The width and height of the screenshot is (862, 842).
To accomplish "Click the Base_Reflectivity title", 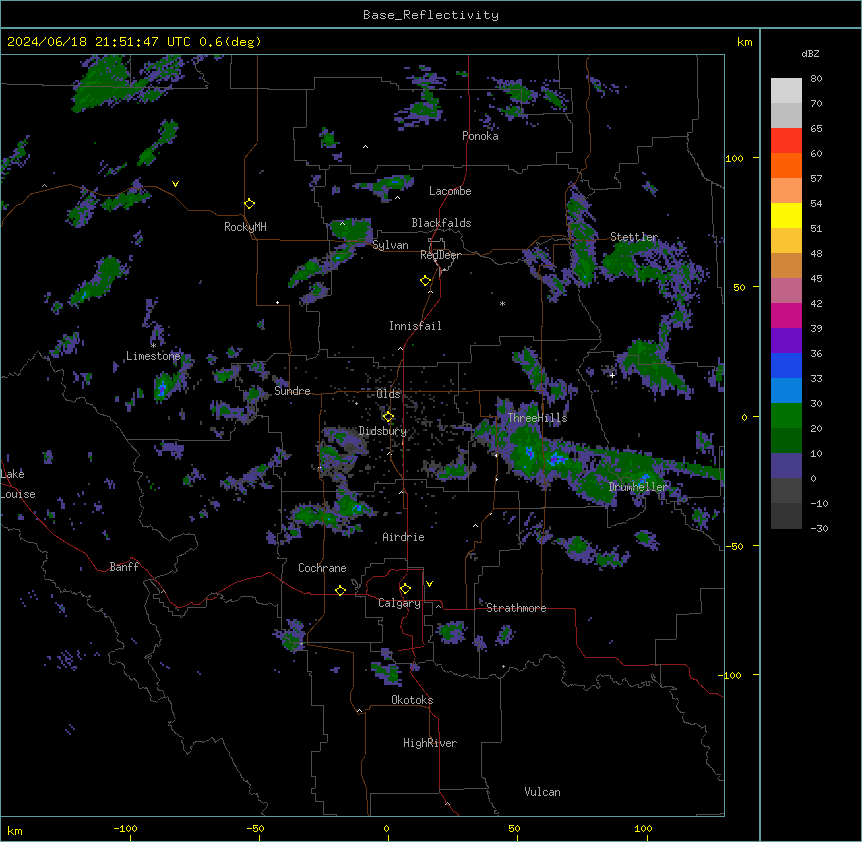I will click(x=431, y=15).
